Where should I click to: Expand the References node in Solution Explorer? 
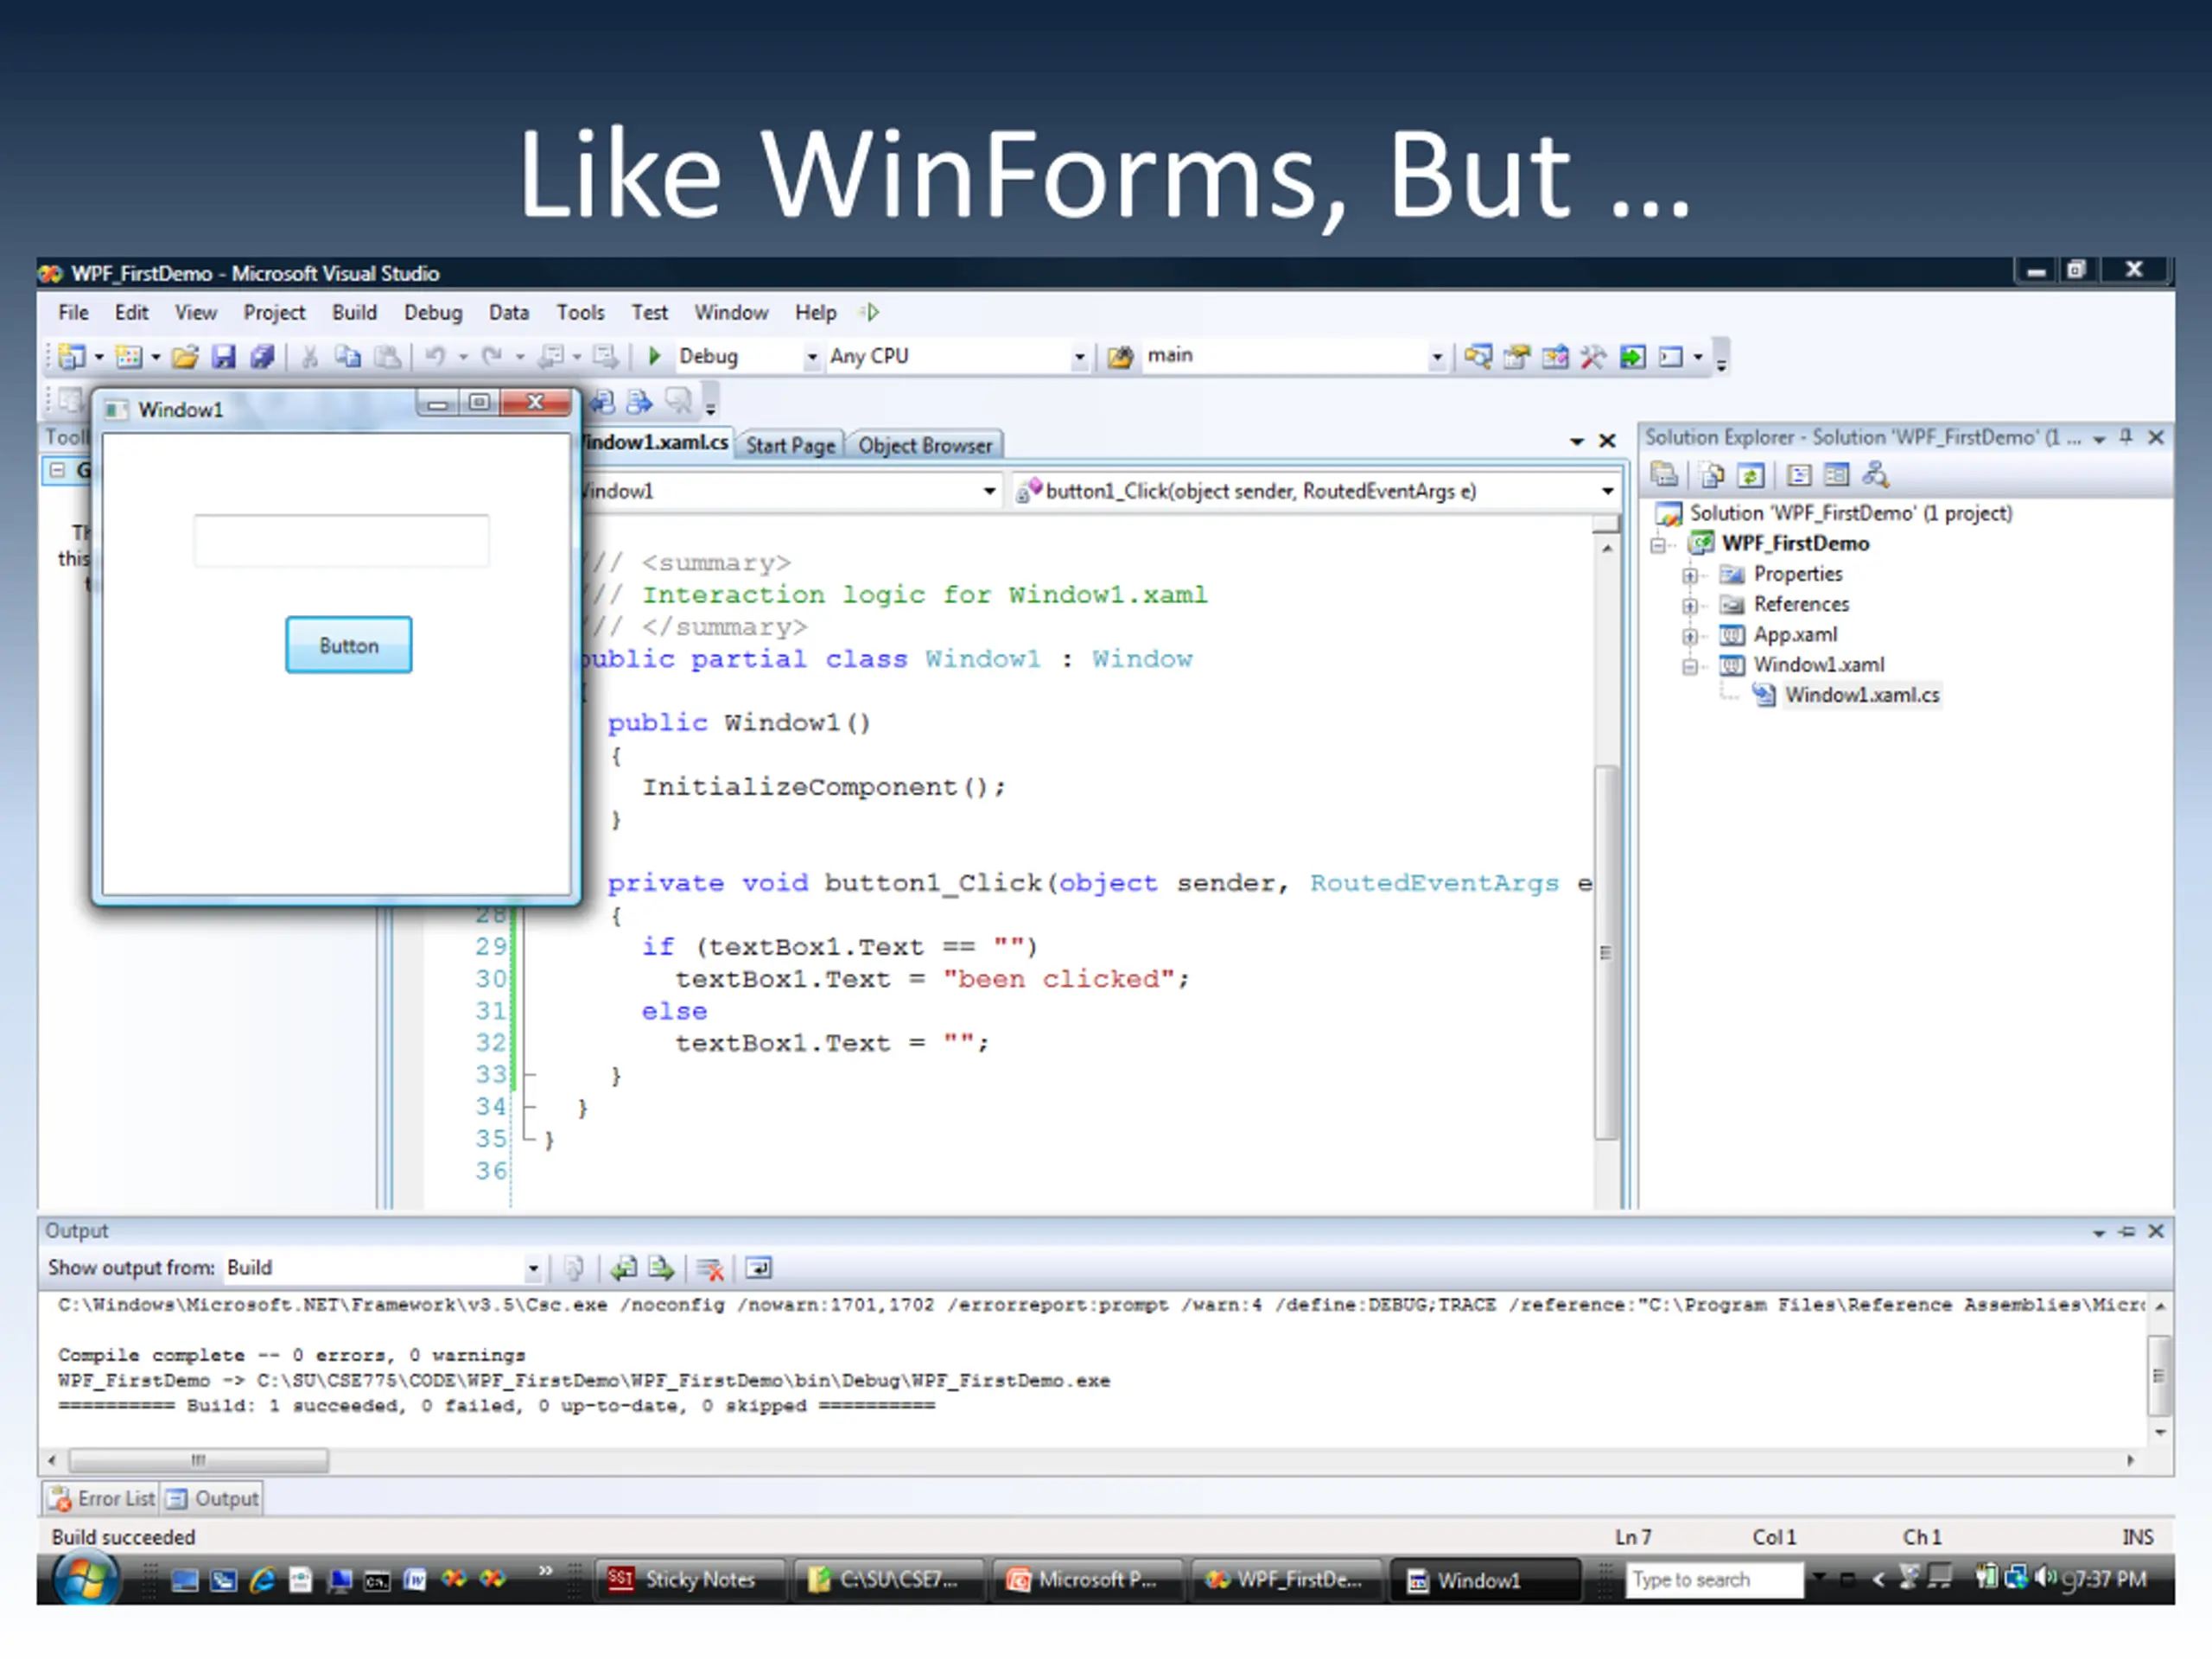point(1689,605)
